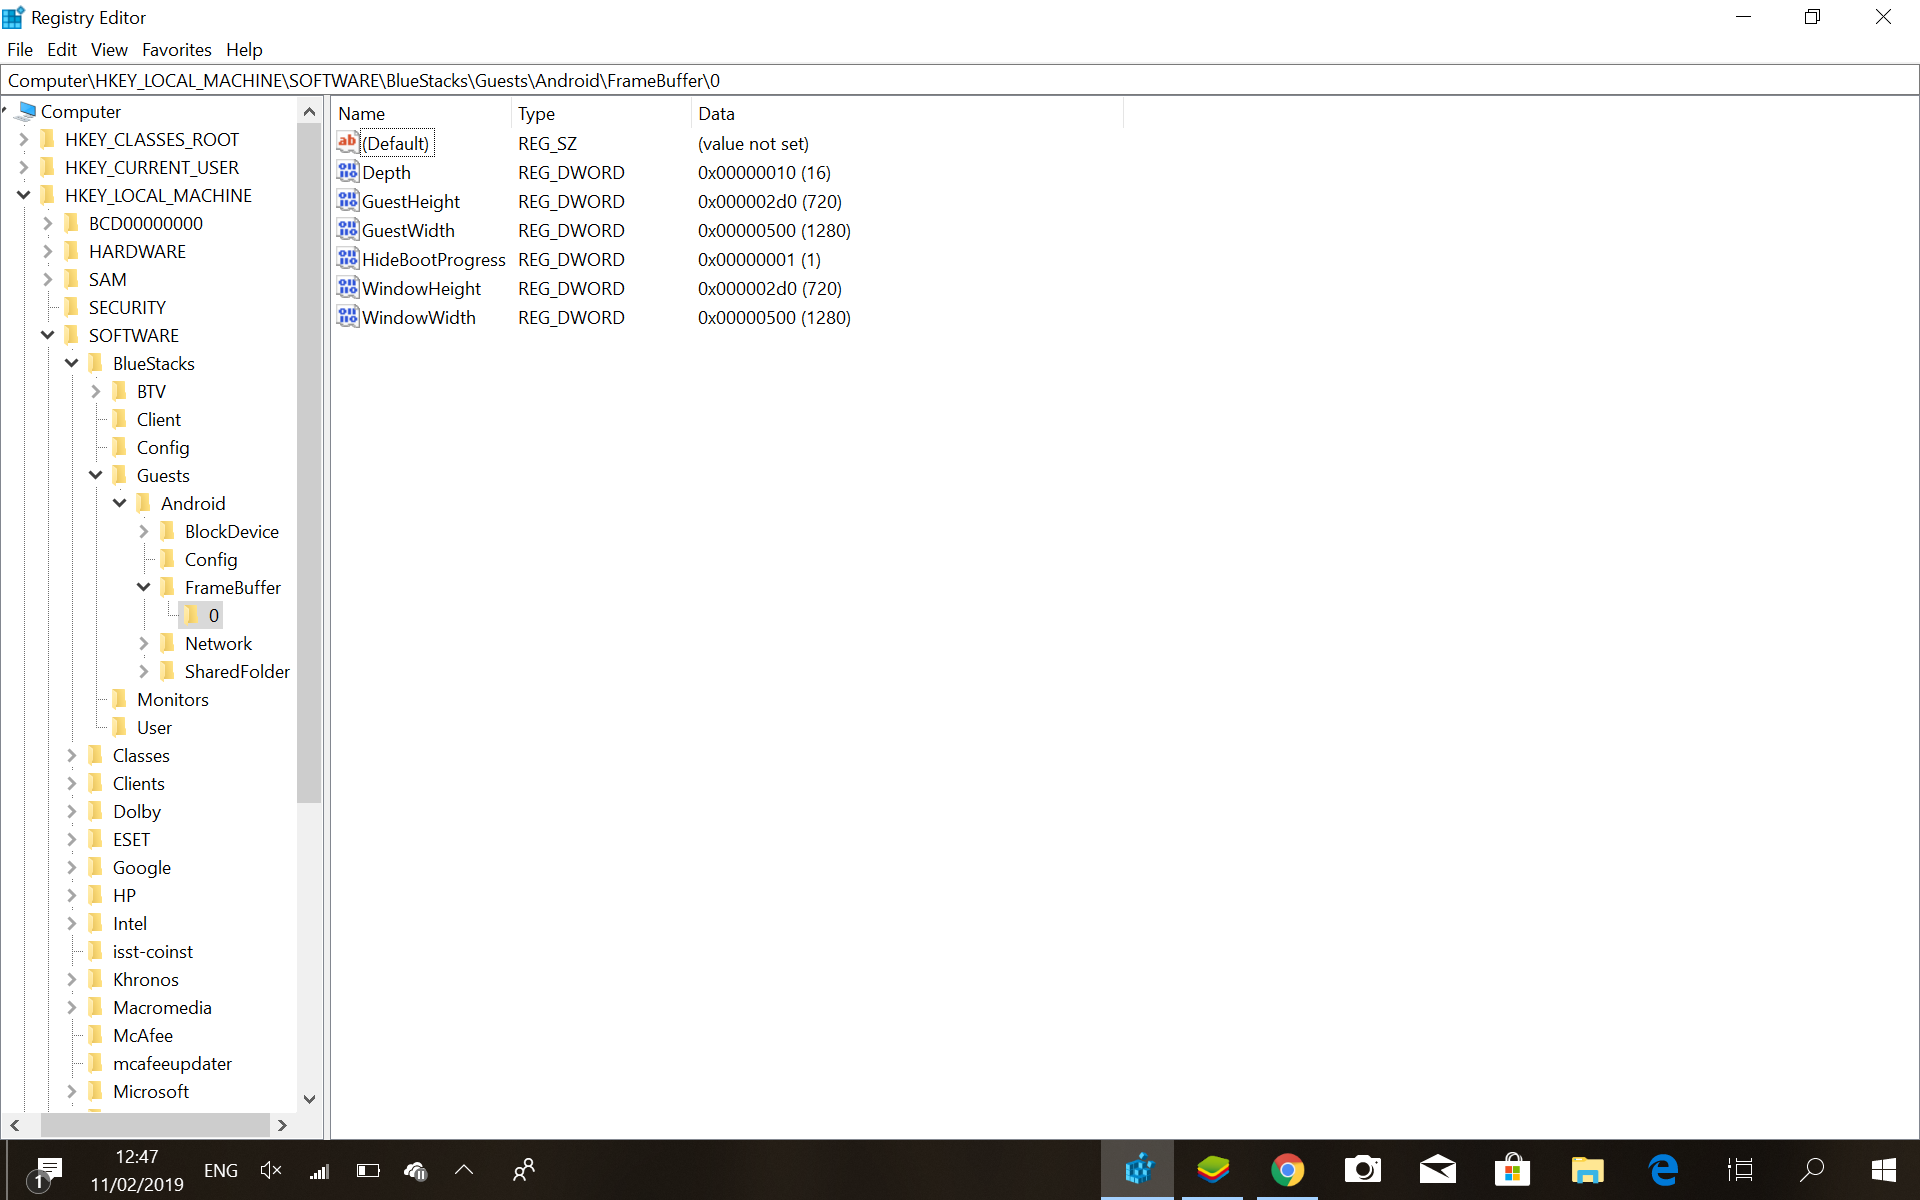Open Microsoft Store from the taskbar

tap(1513, 1169)
